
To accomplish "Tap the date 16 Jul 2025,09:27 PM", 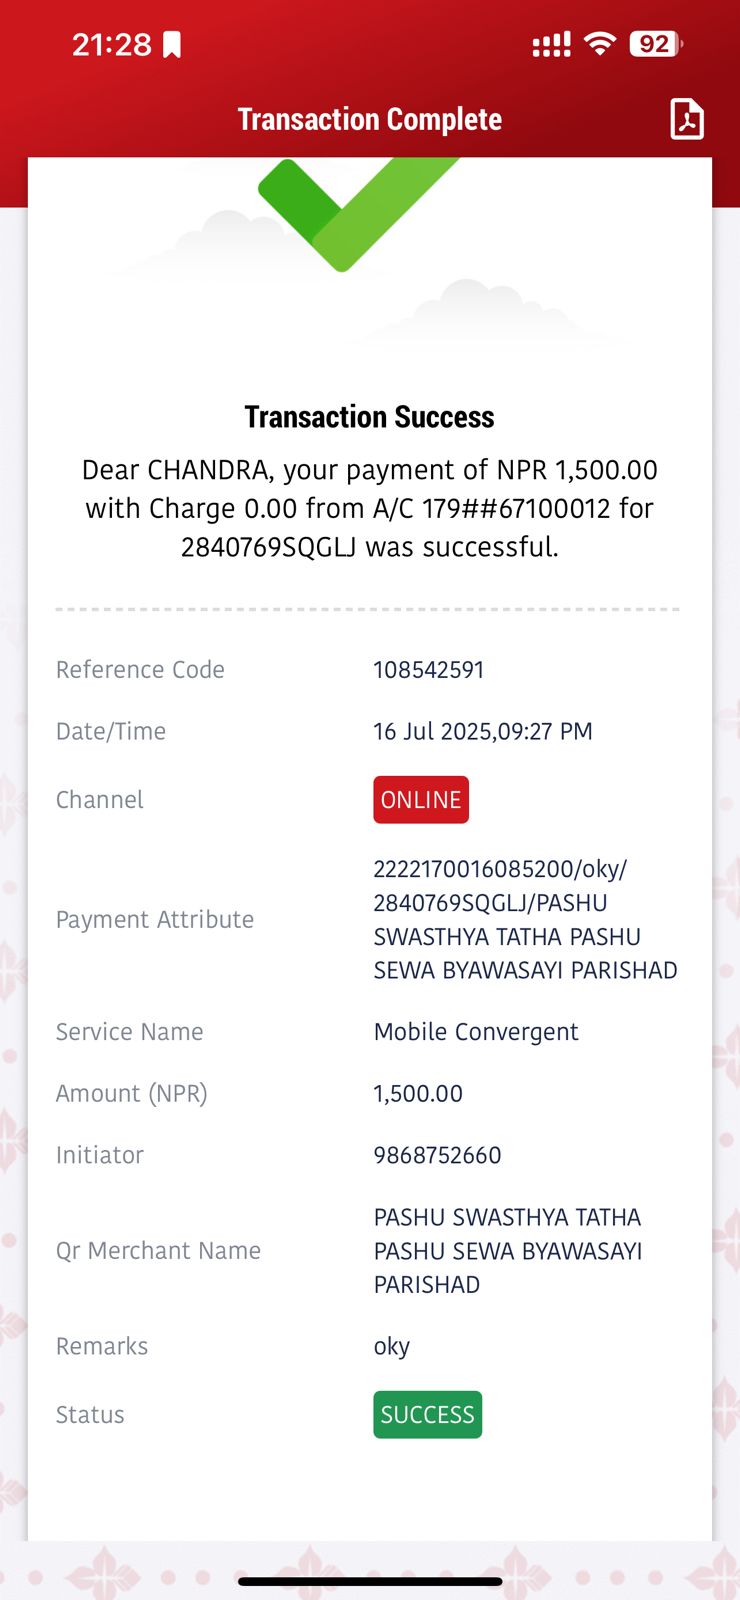I will tap(483, 732).
